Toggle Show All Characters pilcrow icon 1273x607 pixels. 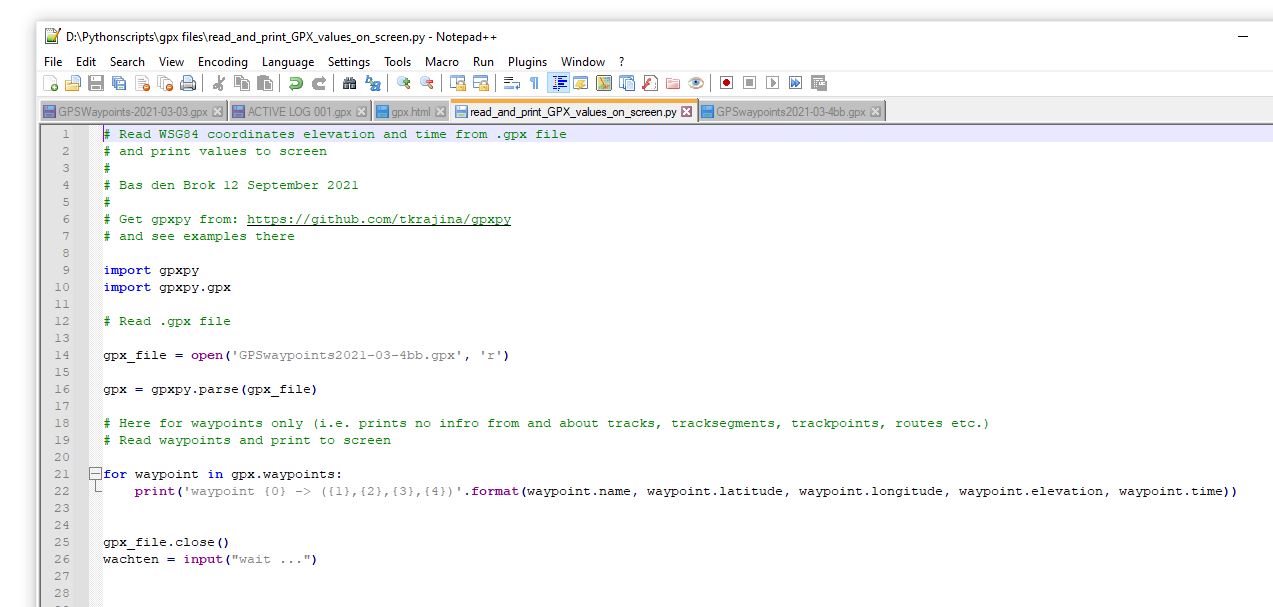(x=533, y=83)
